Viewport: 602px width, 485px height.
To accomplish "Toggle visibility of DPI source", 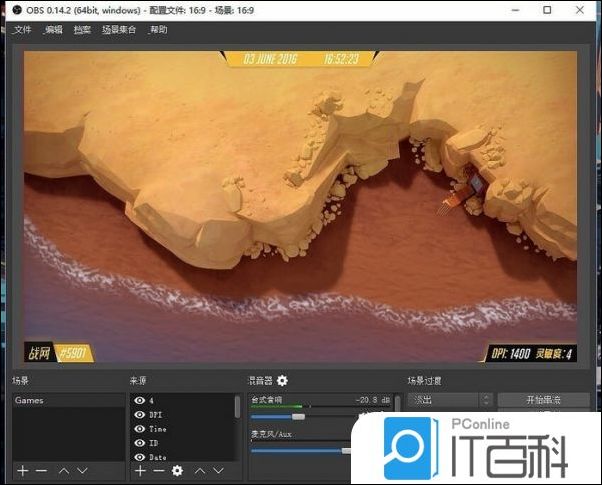I will 139,415.
